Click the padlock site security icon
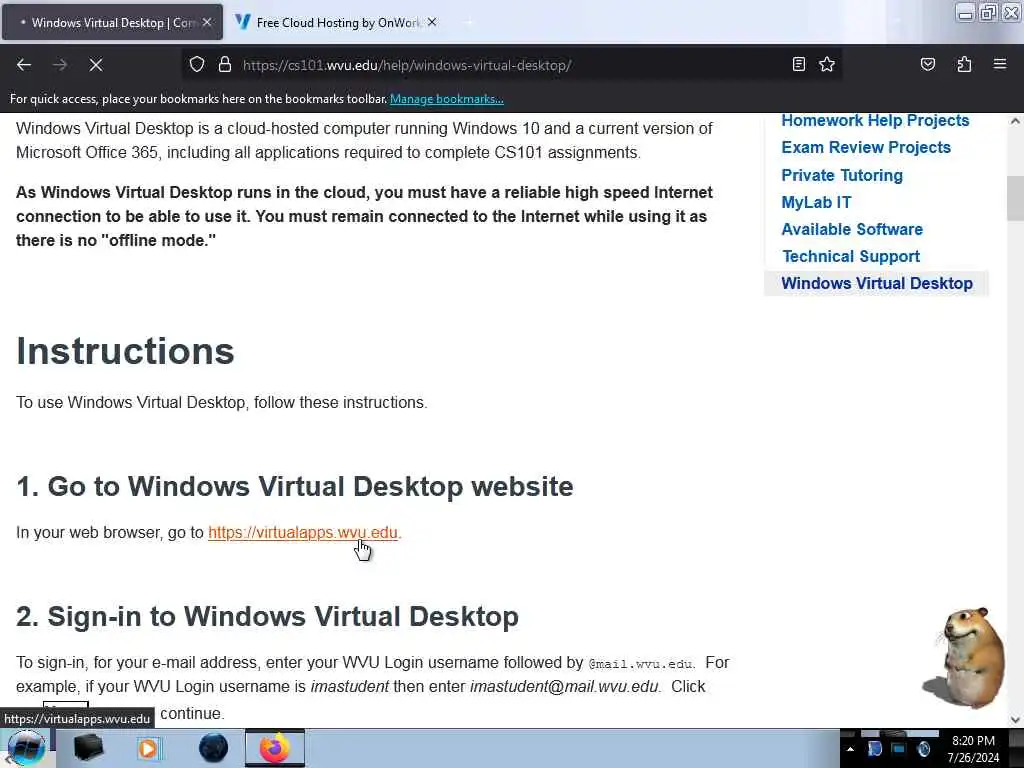This screenshot has height=768, width=1024. (x=225, y=65)
